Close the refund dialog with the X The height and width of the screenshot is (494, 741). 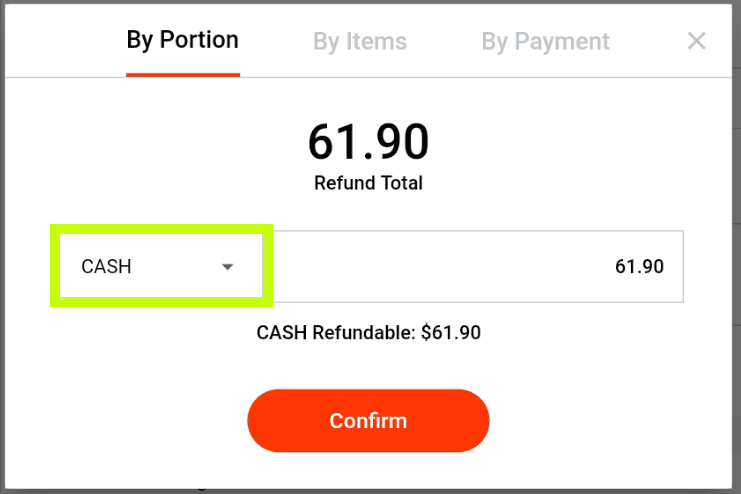[697, 41]
